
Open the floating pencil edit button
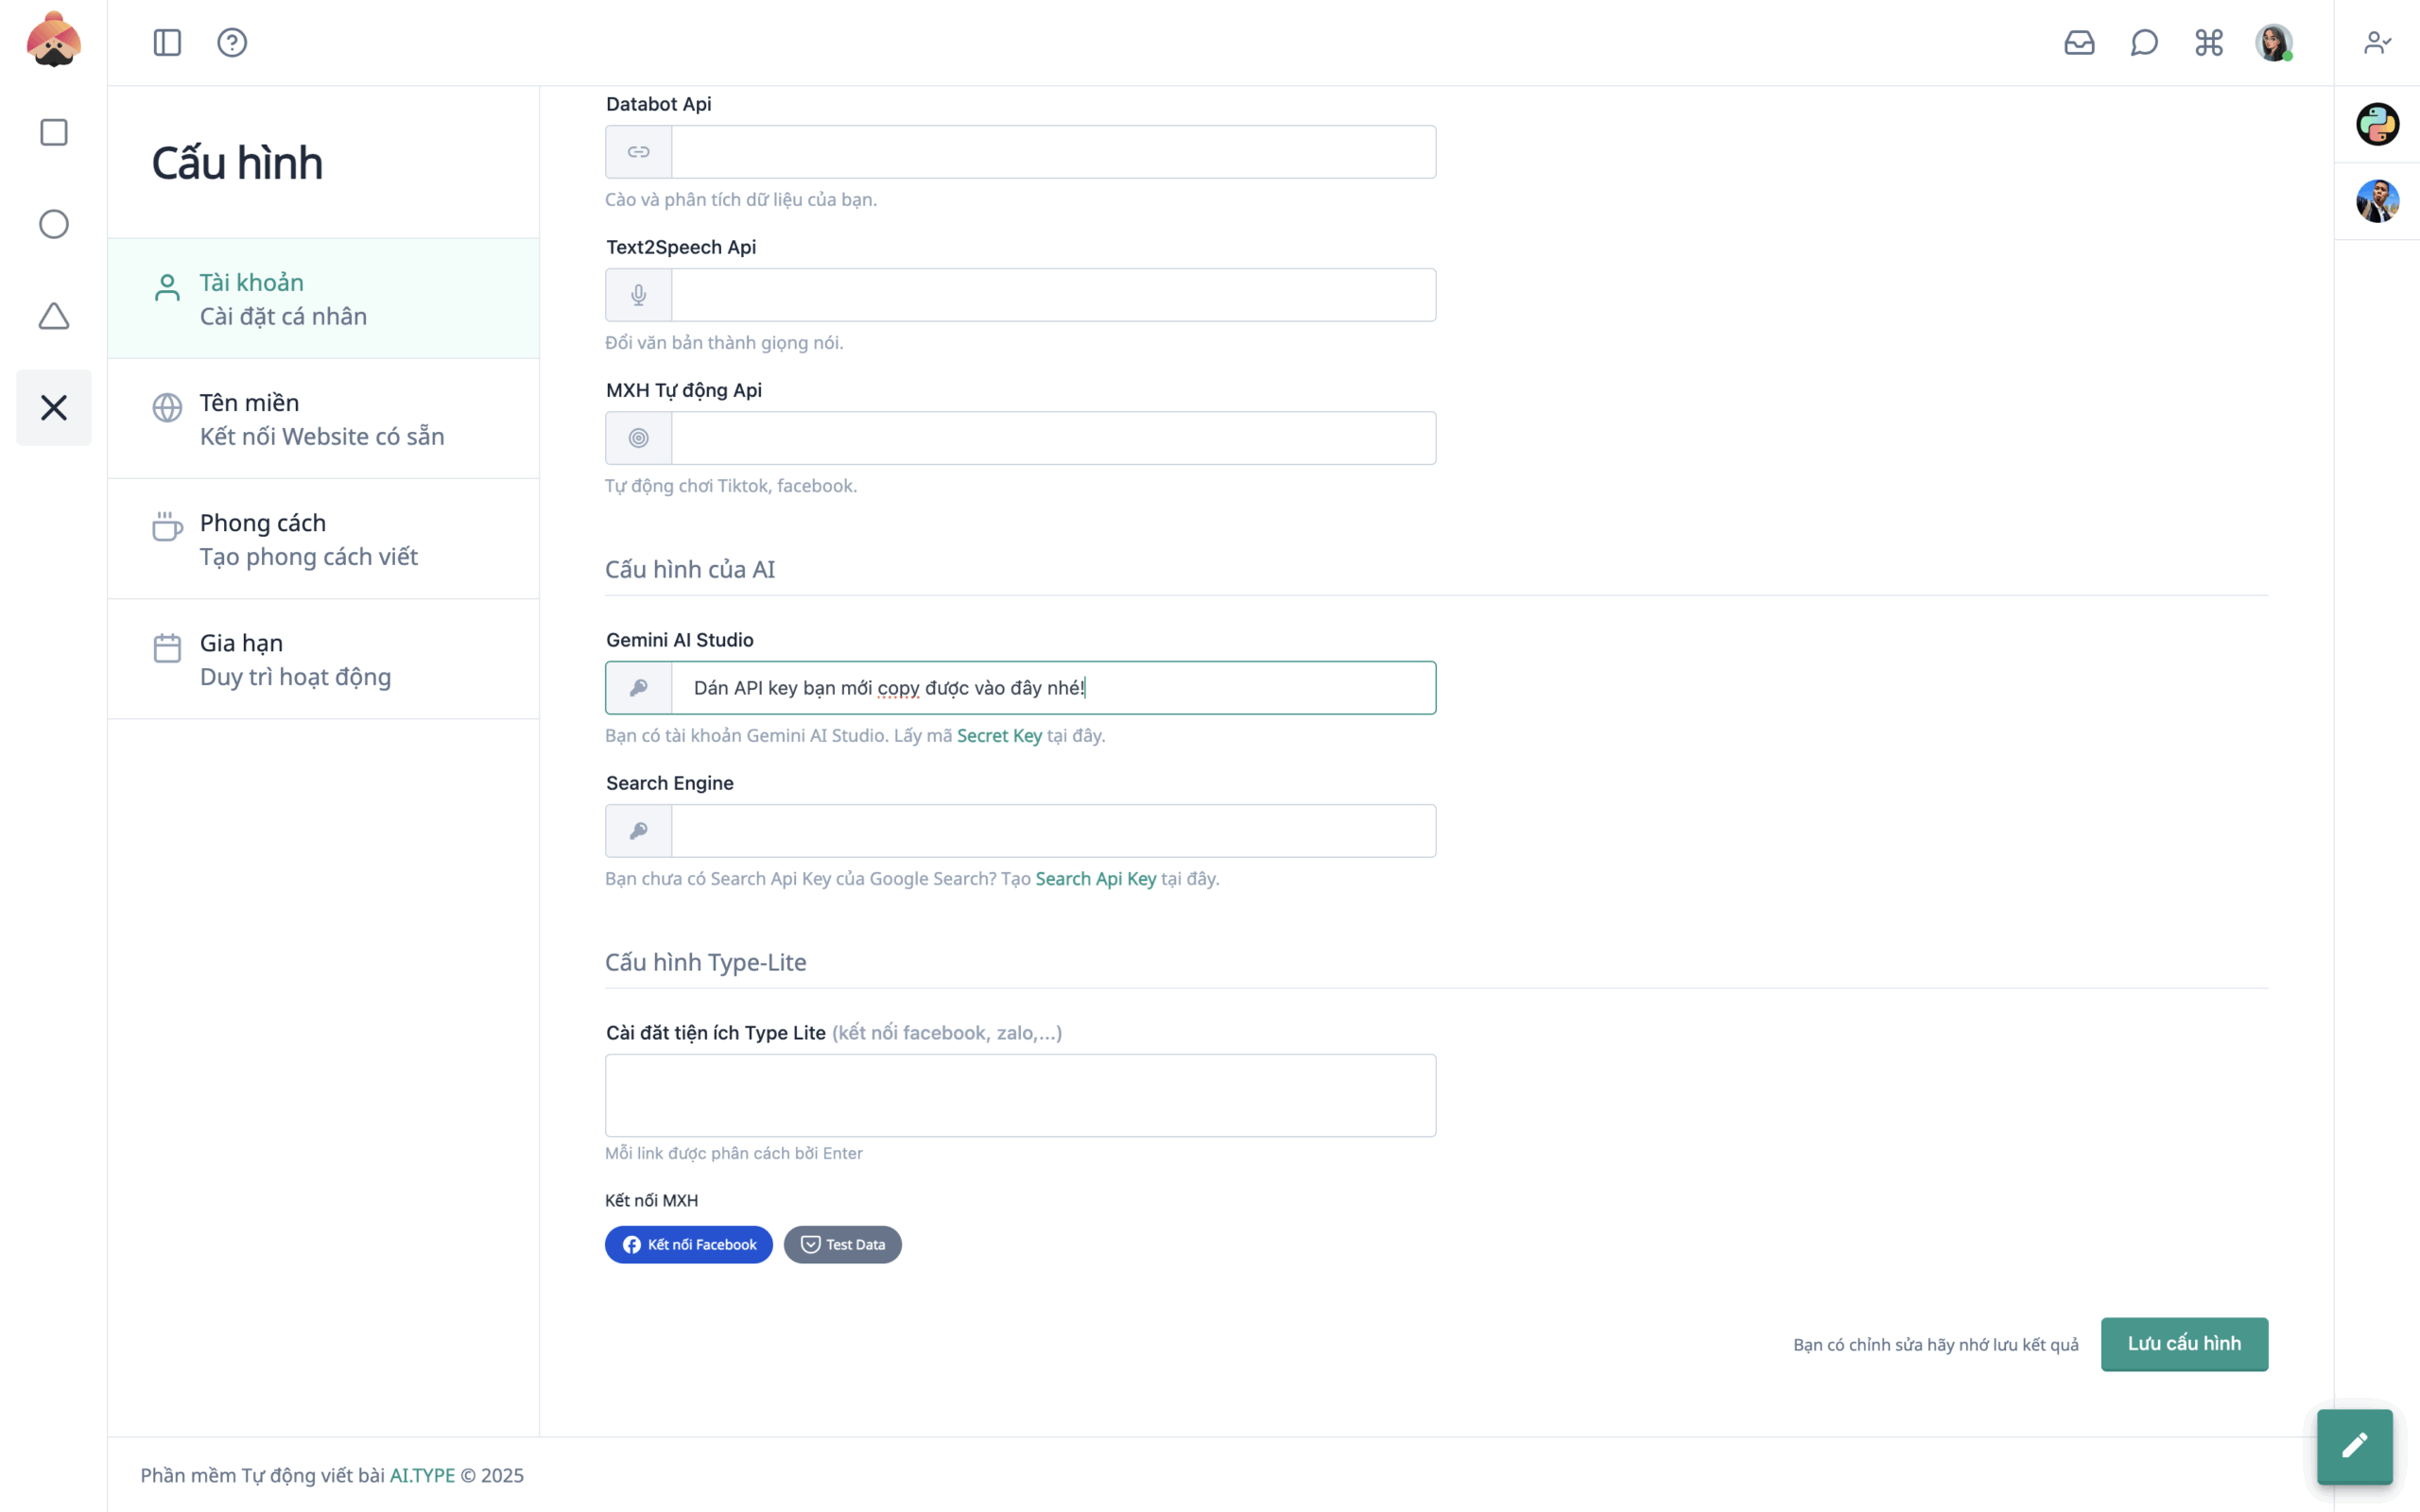[x=2355, y=1447]
